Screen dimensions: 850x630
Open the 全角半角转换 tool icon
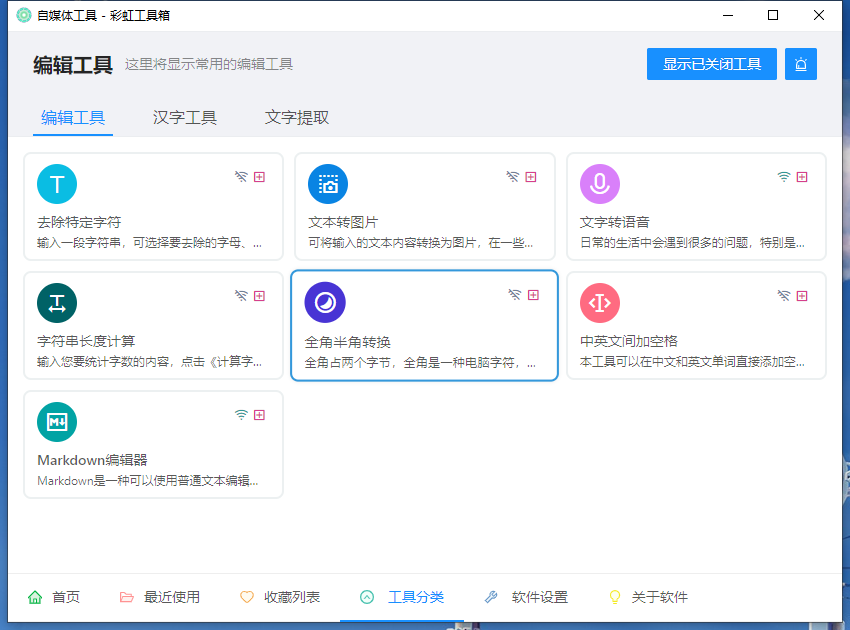click(x=325, y=302)
